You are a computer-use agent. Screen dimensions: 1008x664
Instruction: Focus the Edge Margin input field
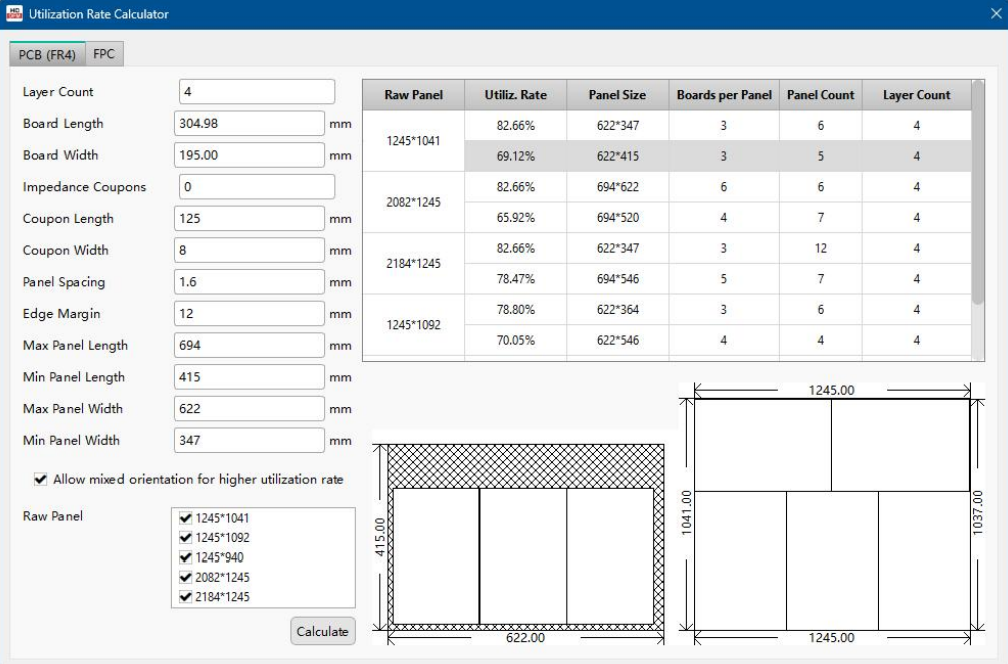[250, 314]
